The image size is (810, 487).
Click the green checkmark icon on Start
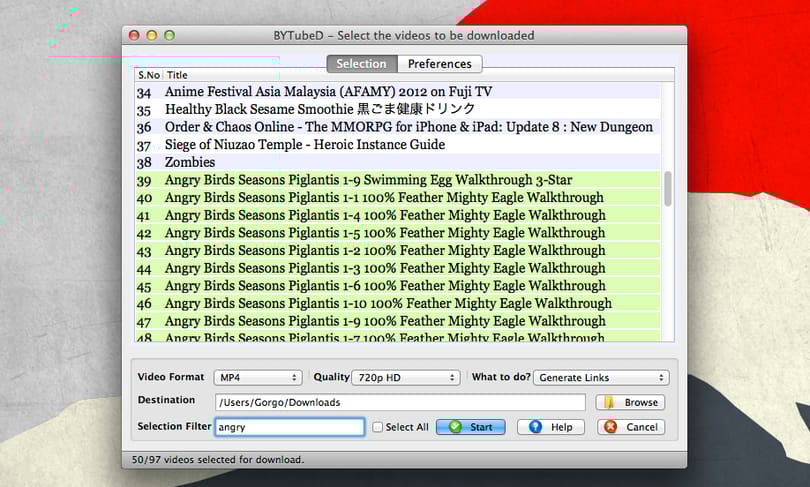[x=455, y=427]
